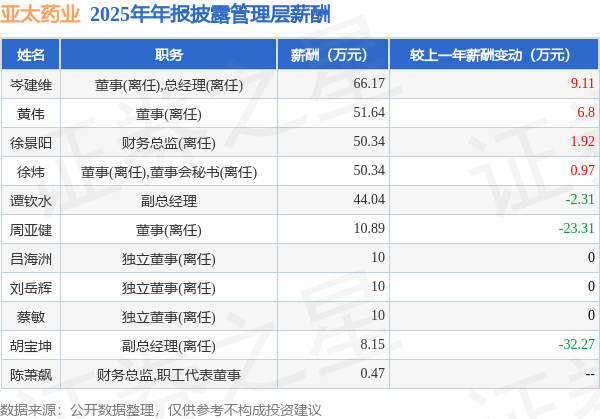Image resolution: width=600 pixels, height=419 pixels.
Task: Click the salary value 8.15
Action: 372,344
